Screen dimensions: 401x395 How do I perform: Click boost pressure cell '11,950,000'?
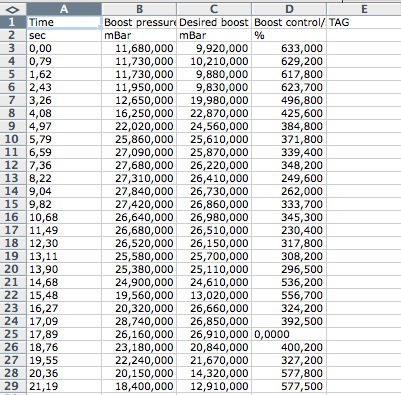coord(139,87)
